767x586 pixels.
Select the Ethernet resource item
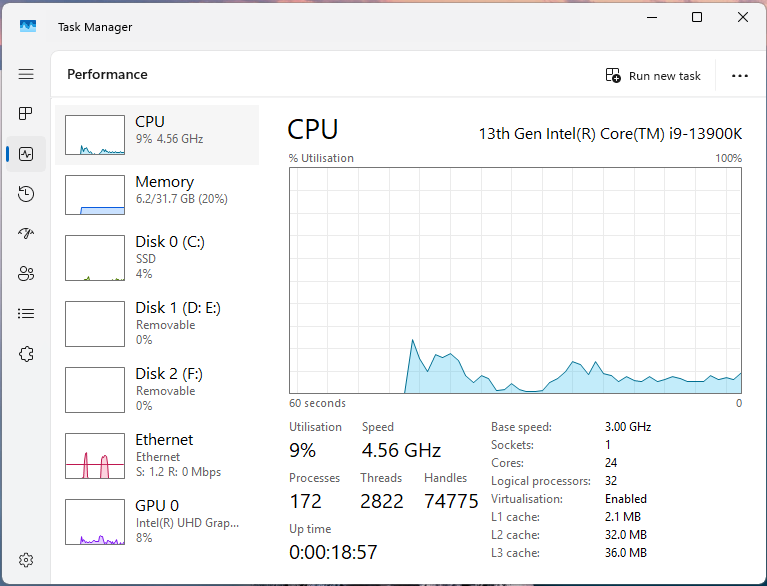click(x=157, y=455)
